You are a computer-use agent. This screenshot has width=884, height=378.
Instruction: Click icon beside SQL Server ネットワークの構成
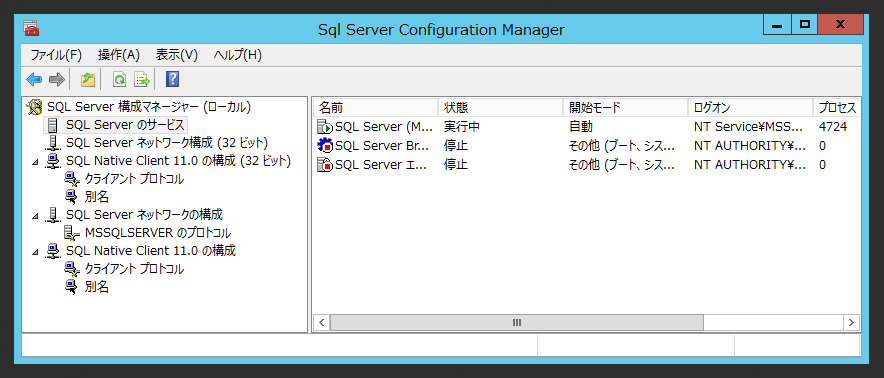53,215
